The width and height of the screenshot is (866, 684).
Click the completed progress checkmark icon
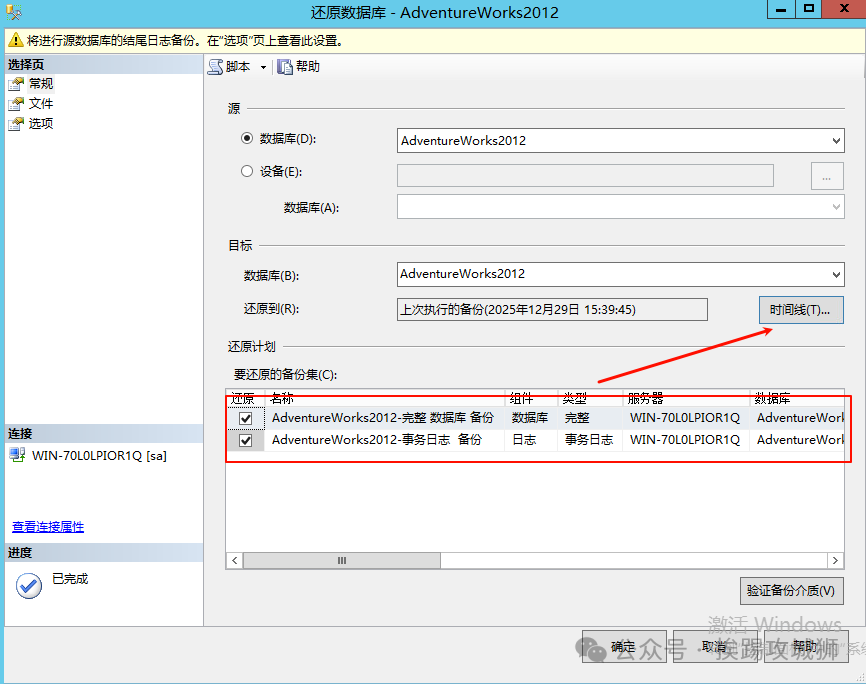(29, 585)
